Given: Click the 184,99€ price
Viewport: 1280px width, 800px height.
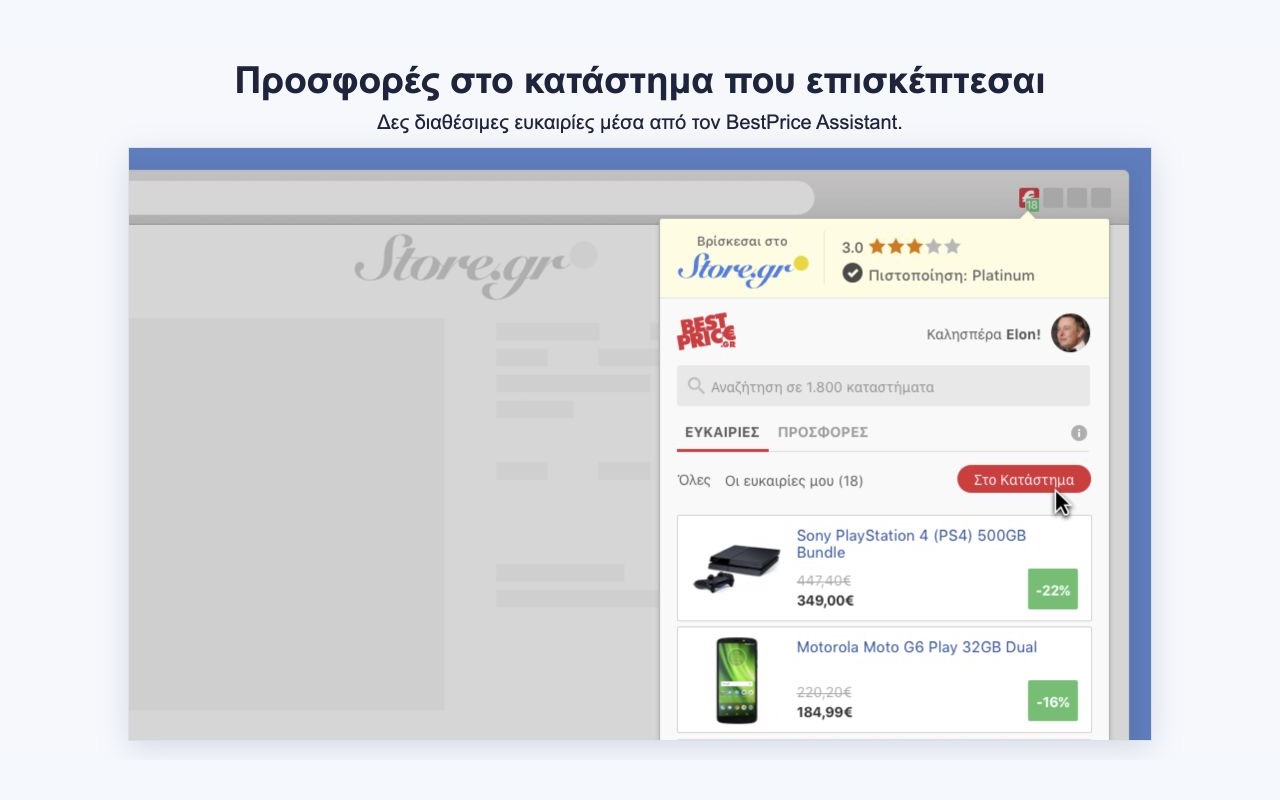Looking at the screenshot, I should pyautogui.click(x=824, y=712).
